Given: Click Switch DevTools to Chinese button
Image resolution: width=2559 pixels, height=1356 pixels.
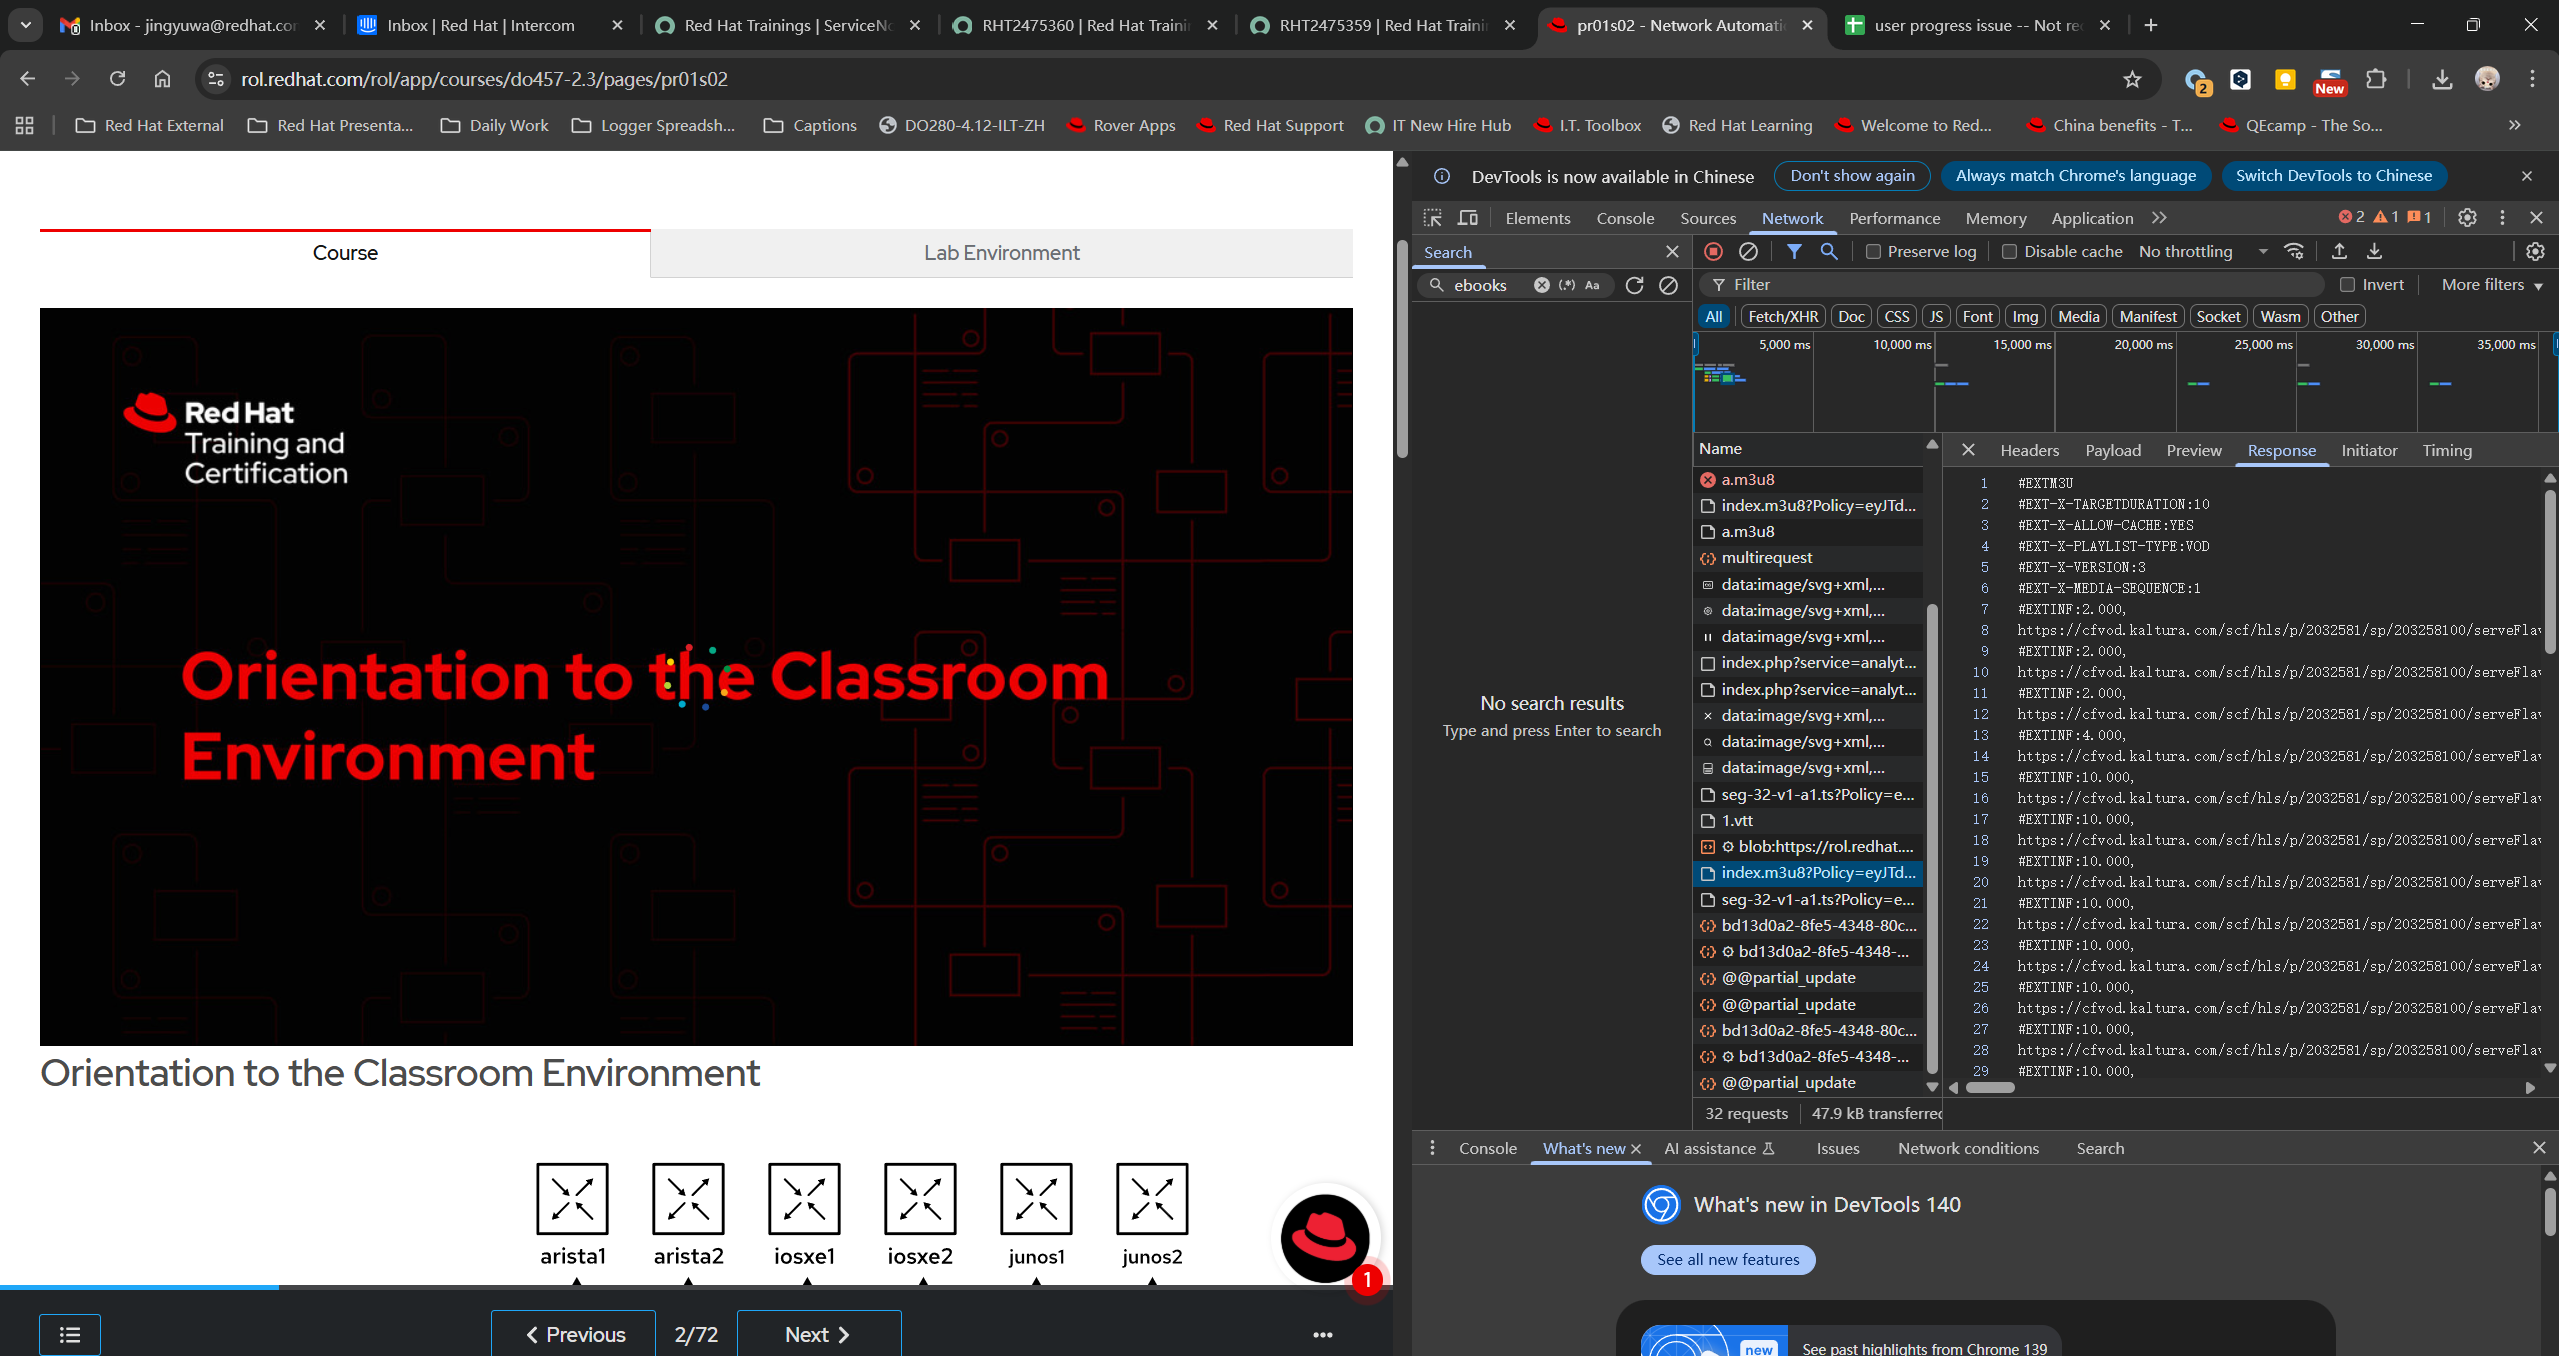Looking at the screenshot, I should [2333, 176].
